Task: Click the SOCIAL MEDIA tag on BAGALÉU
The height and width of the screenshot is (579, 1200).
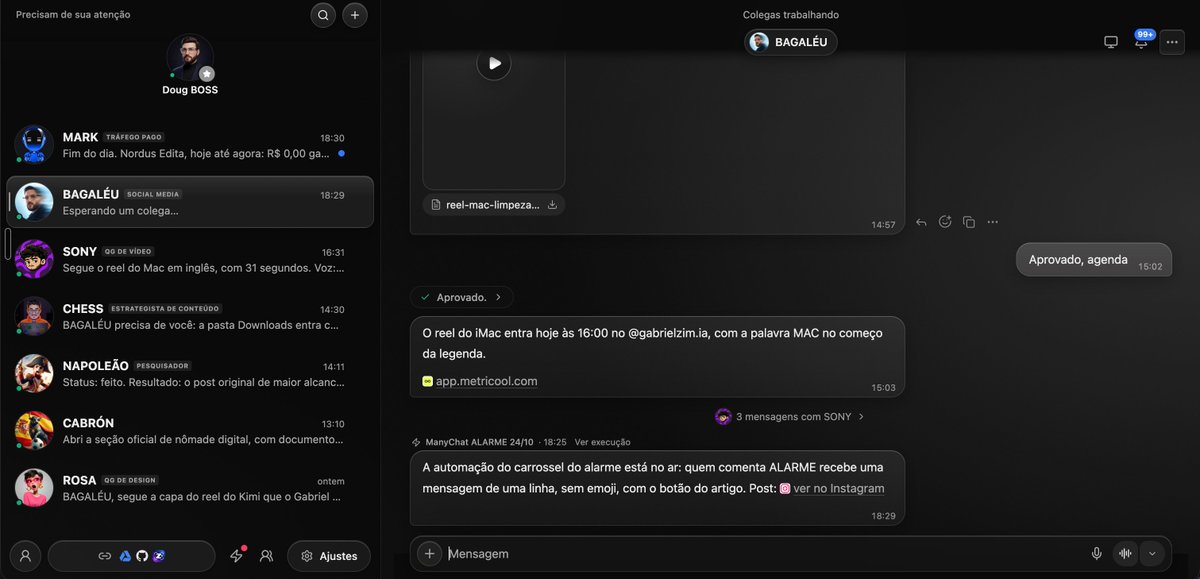Action: tap(154, 194)
